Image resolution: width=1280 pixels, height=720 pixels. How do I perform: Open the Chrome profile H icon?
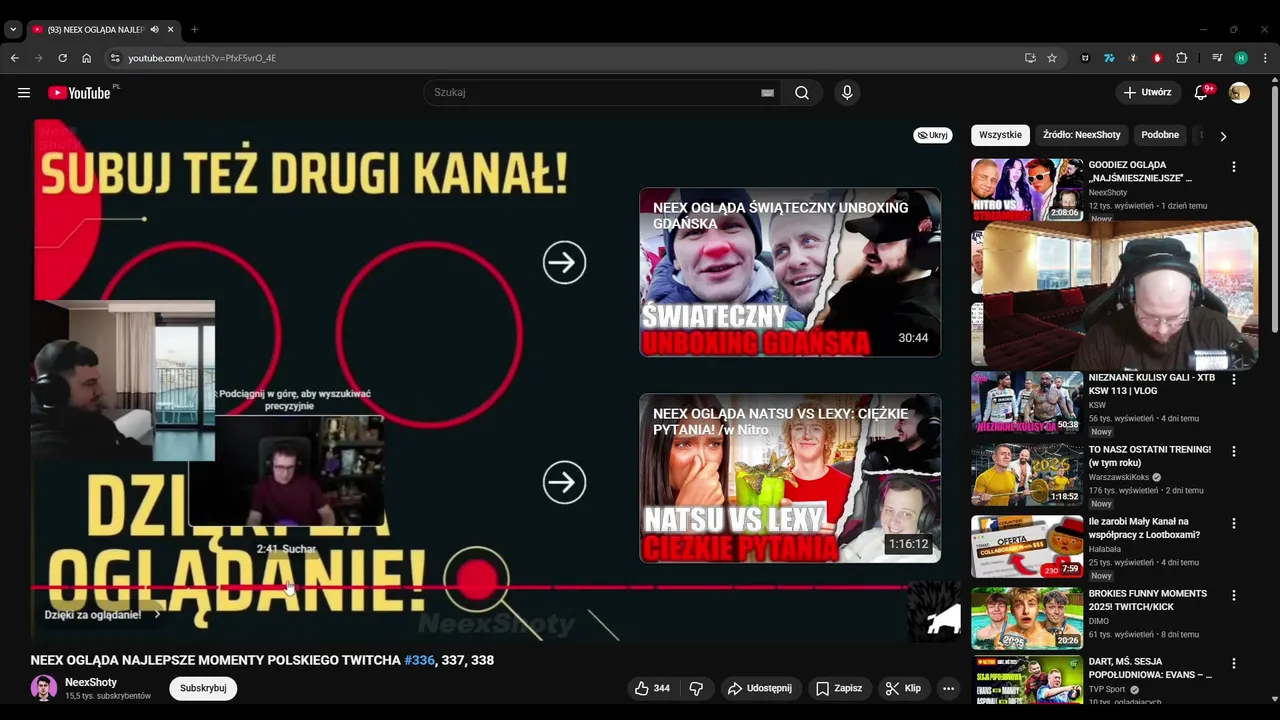click(1241, 58)
